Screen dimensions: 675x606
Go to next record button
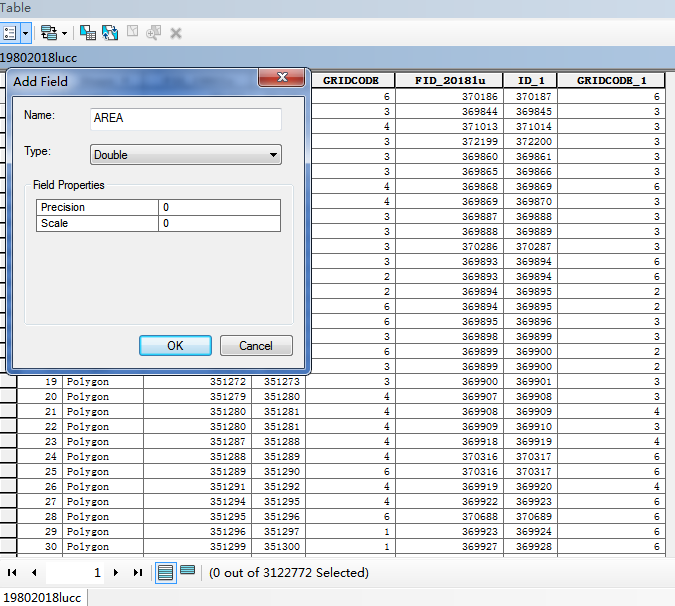pos(115,572)
